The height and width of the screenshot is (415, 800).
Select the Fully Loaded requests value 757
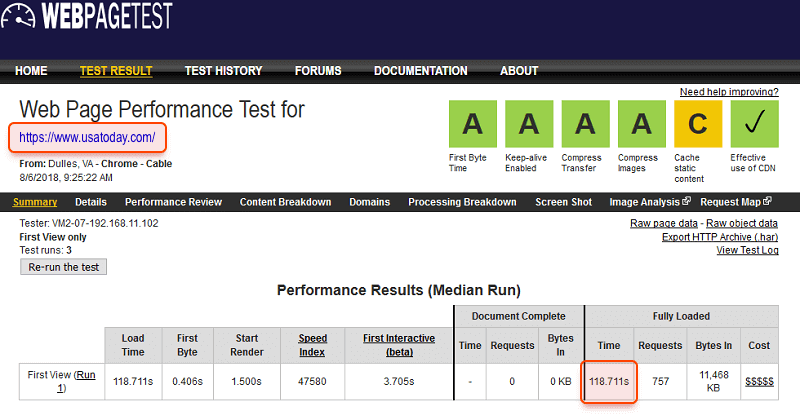(661, 381)
